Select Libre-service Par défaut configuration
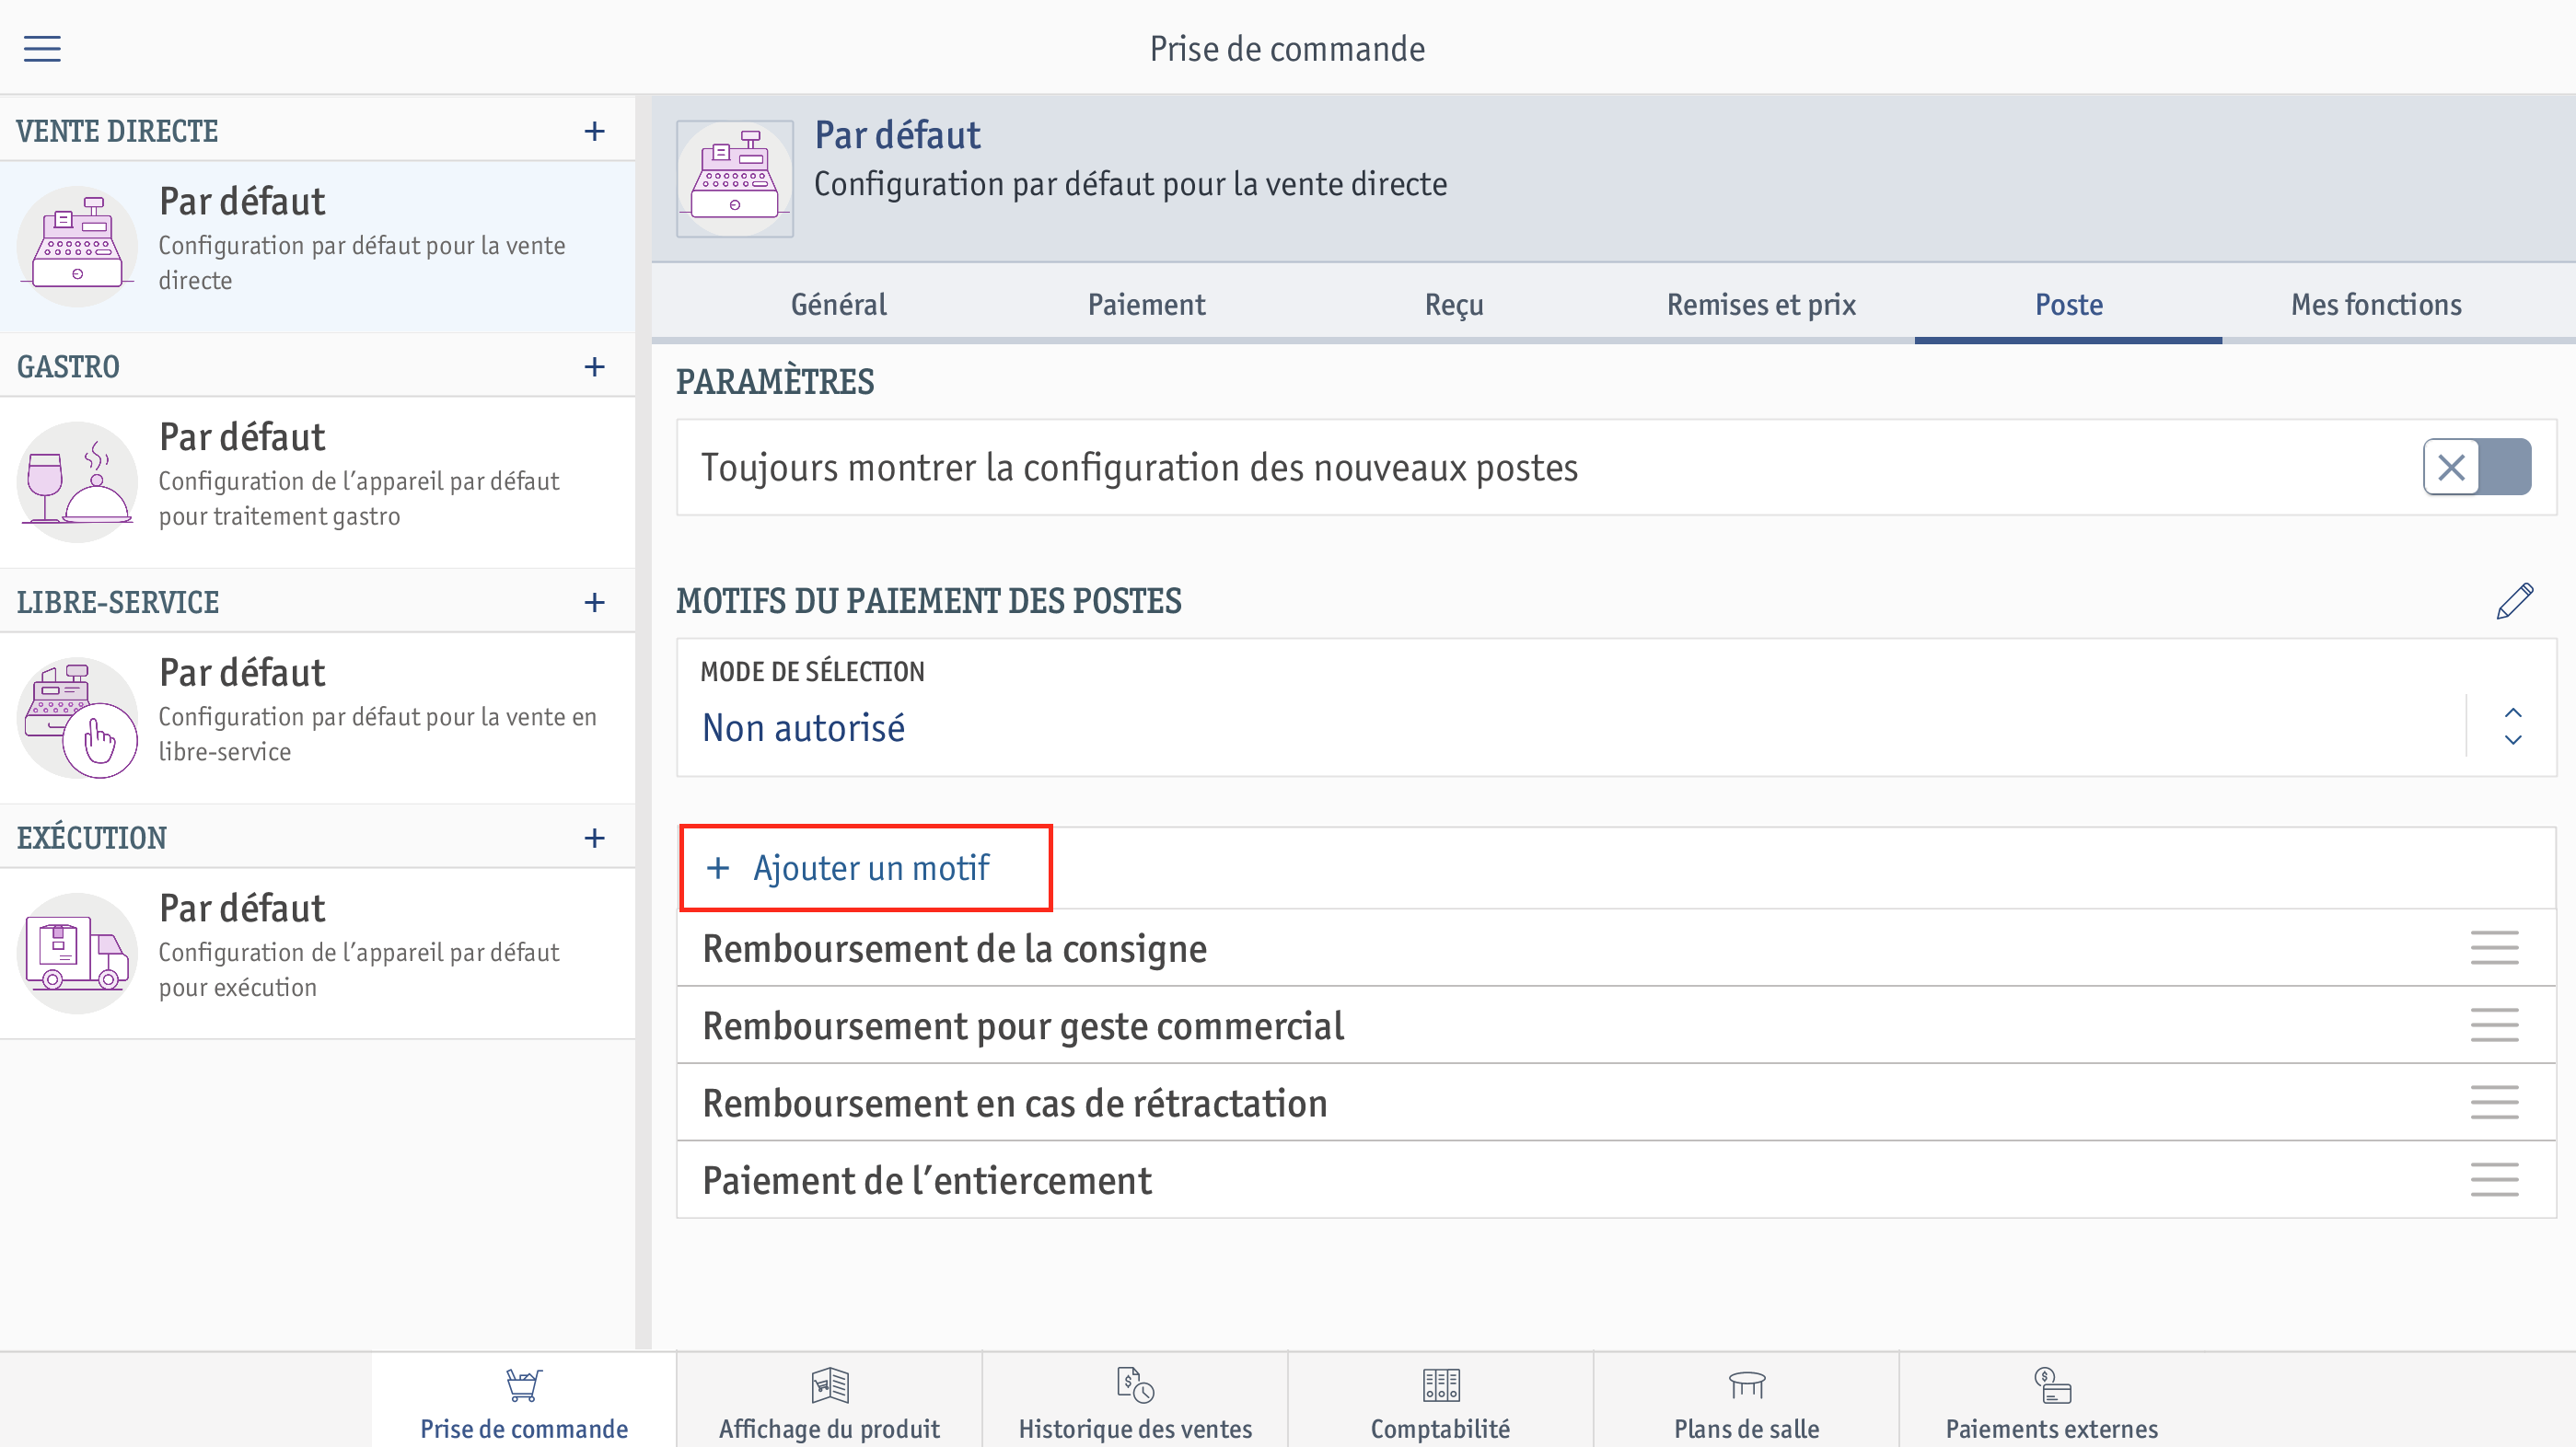 click(317, 717)
